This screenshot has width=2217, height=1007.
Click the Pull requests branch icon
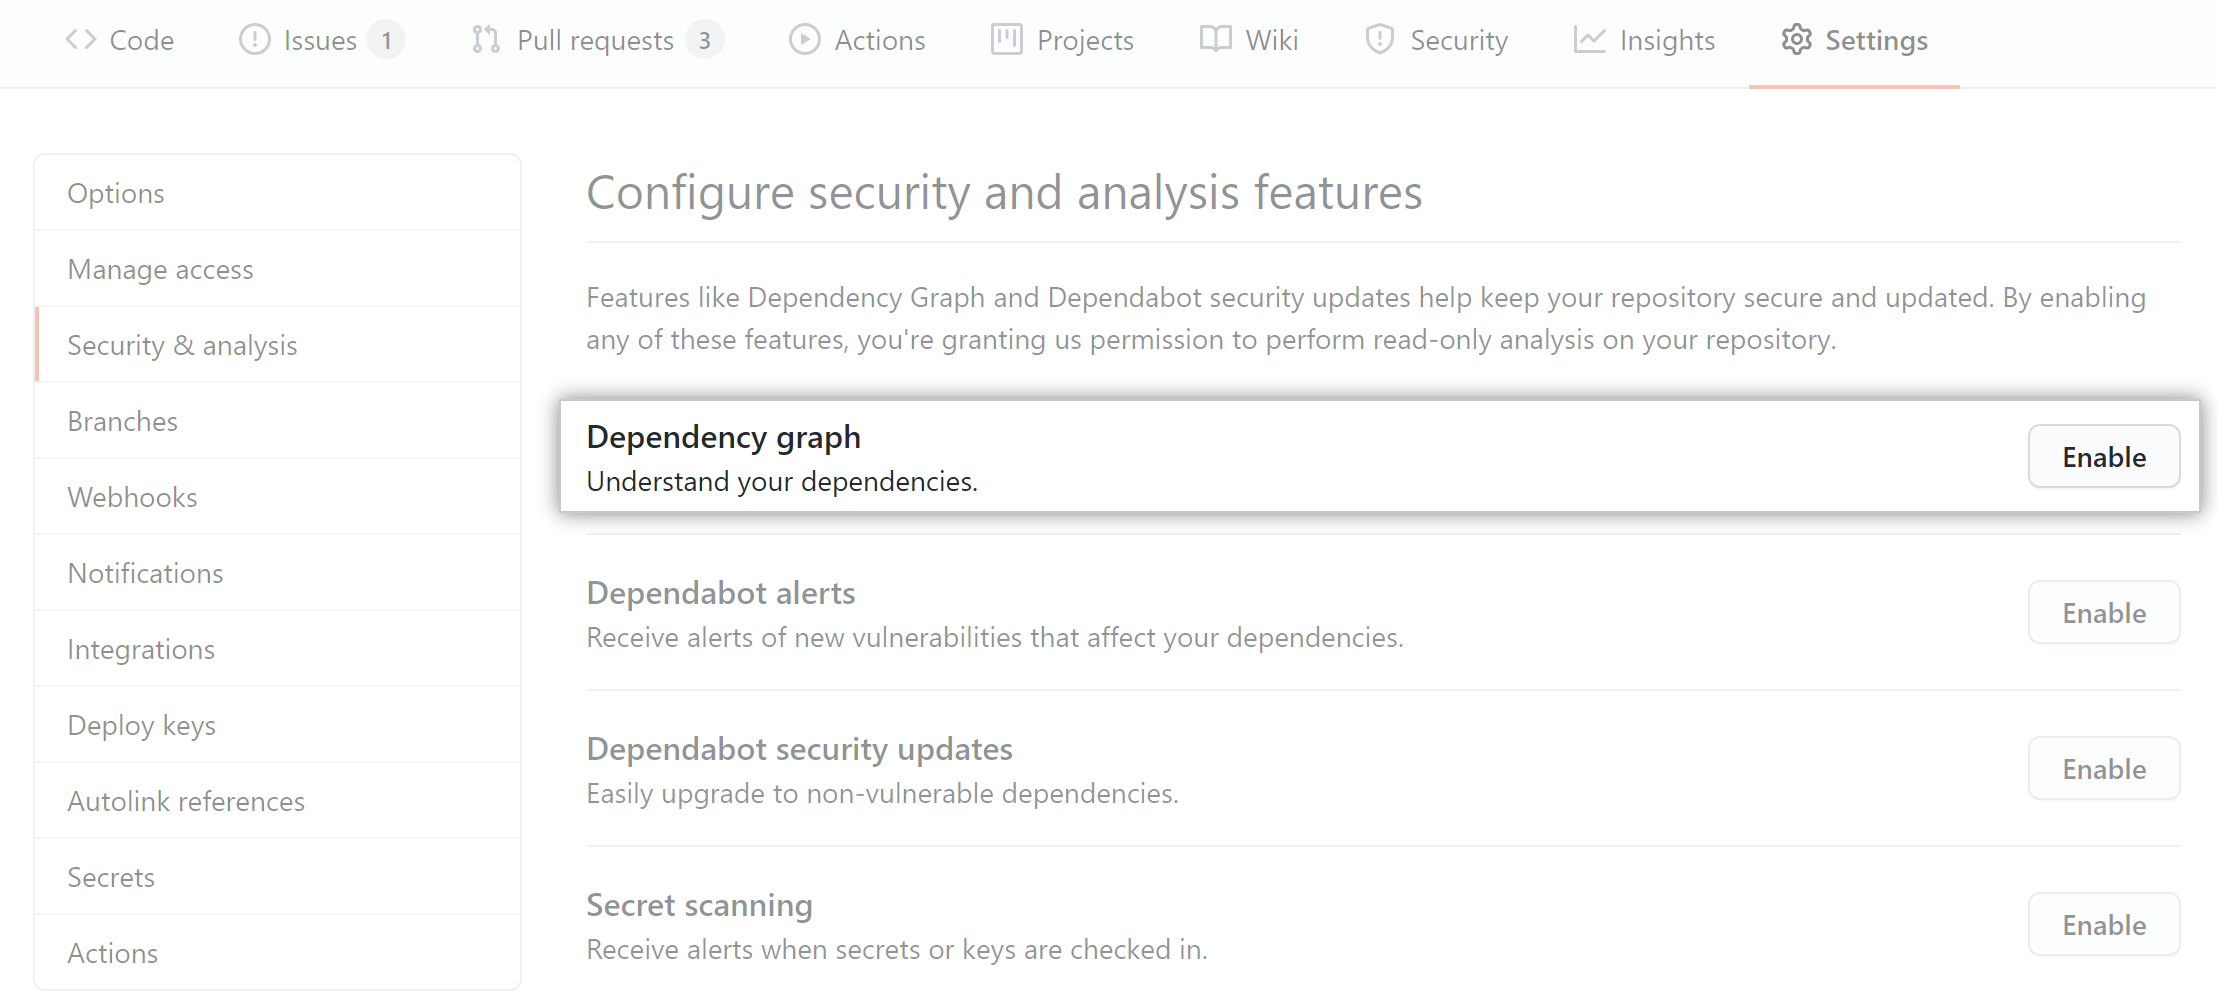point(486,40)
